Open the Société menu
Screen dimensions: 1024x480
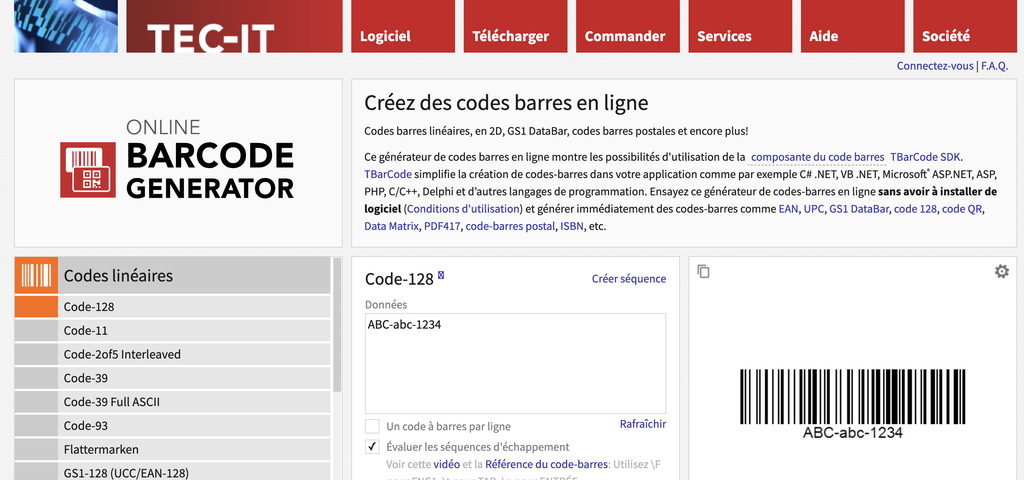(x=965, y=26)
